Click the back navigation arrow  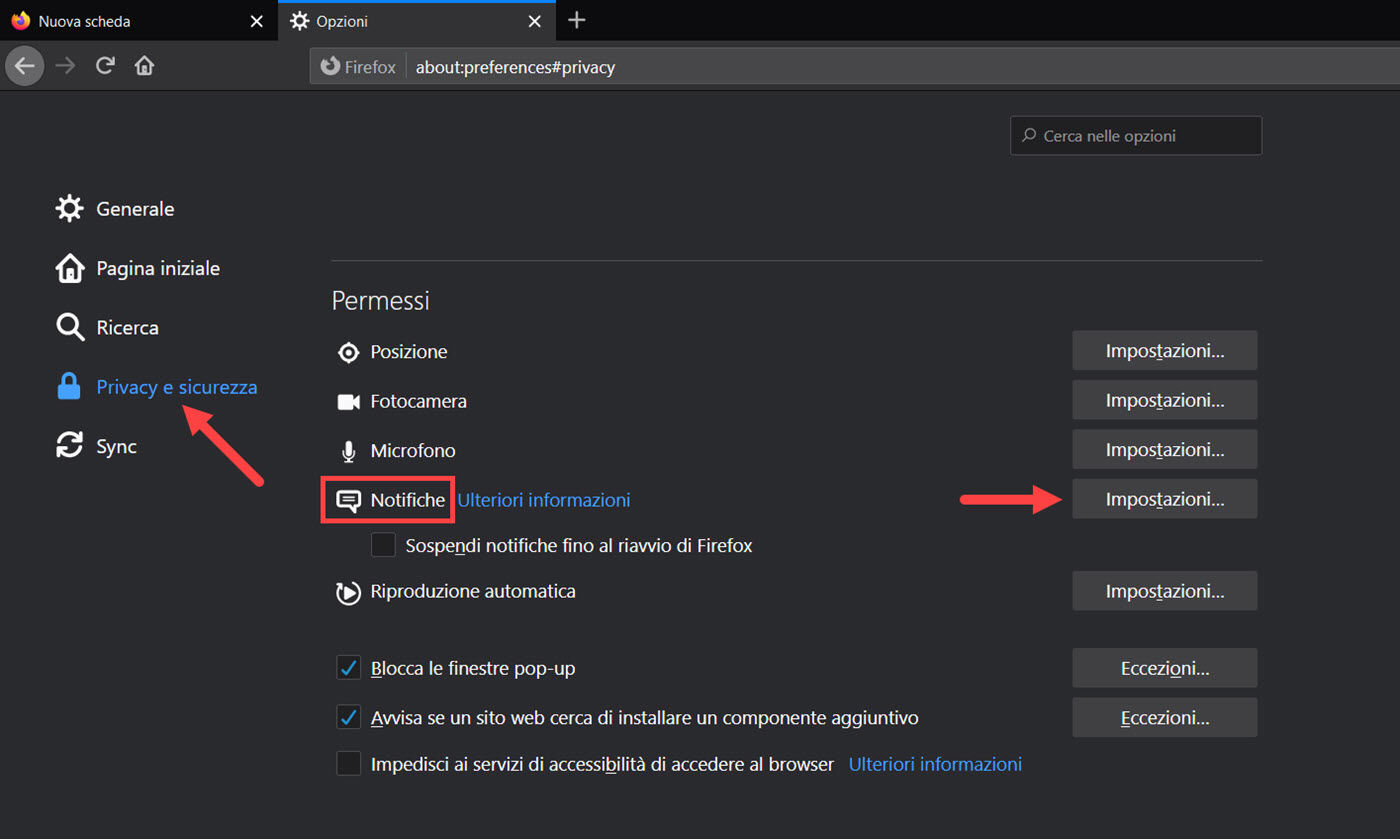pos(25,67)
